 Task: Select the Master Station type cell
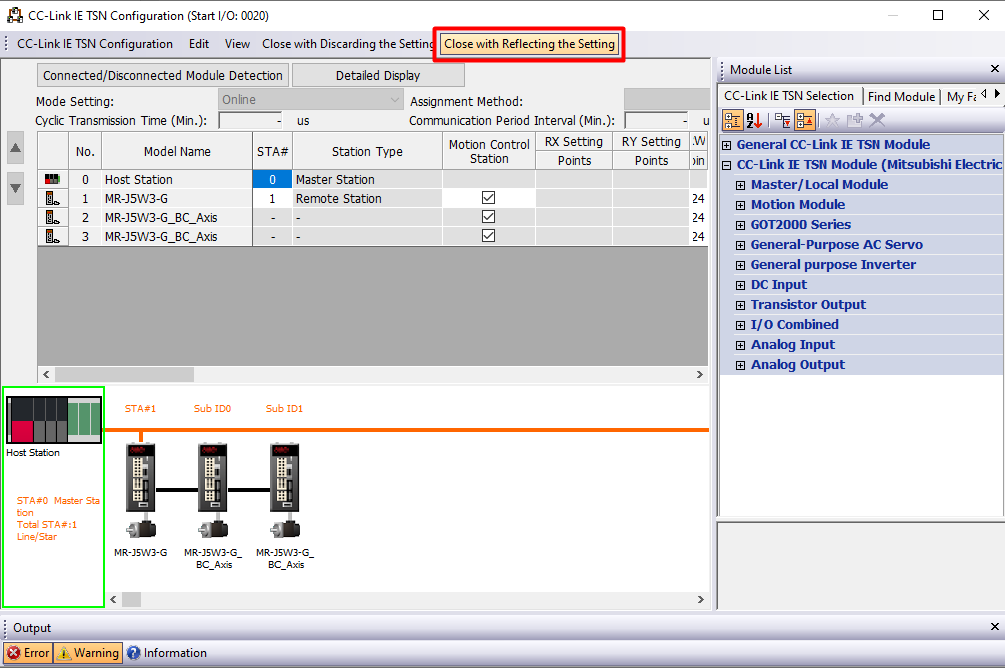pos(367,180)
